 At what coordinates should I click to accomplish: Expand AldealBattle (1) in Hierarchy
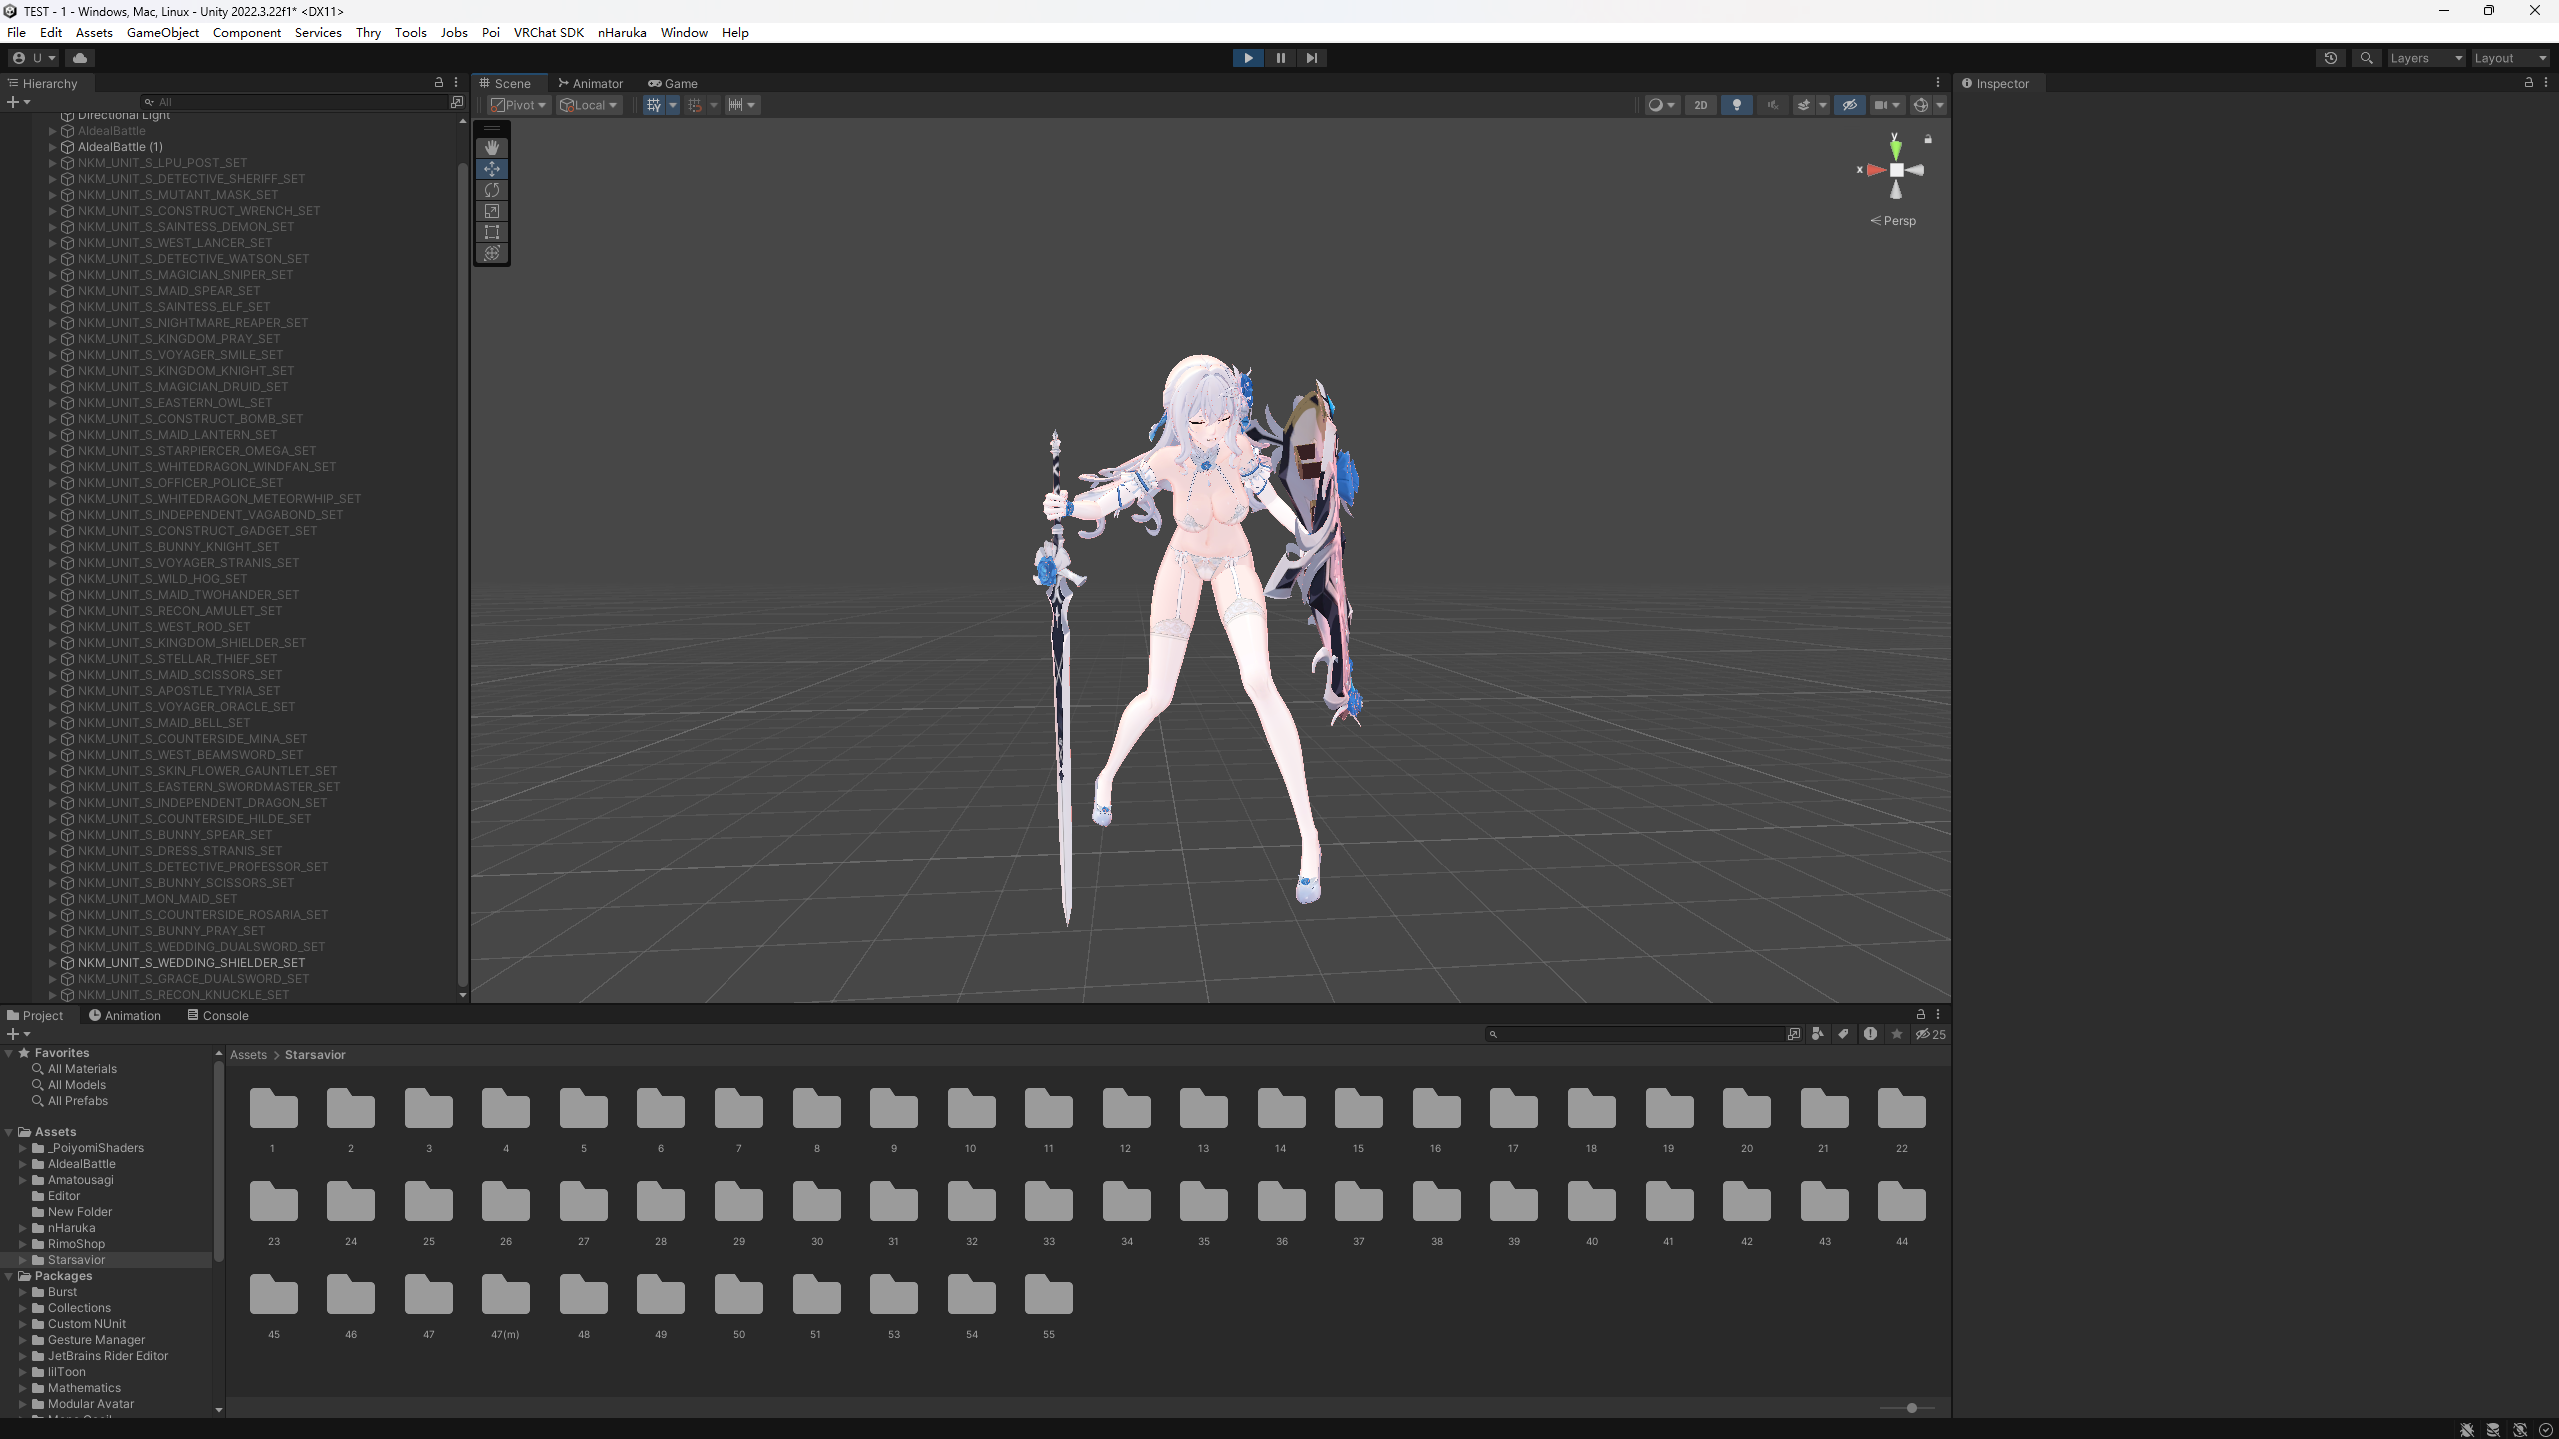(52, 147)
